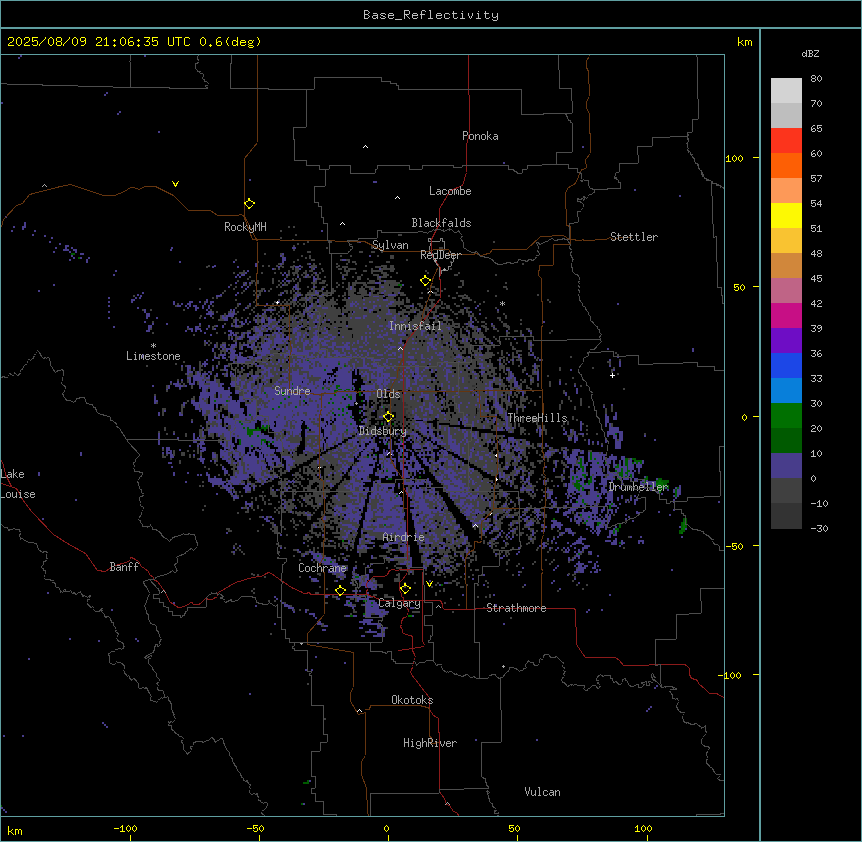Click the Okotoks town label

click(412, 700)
